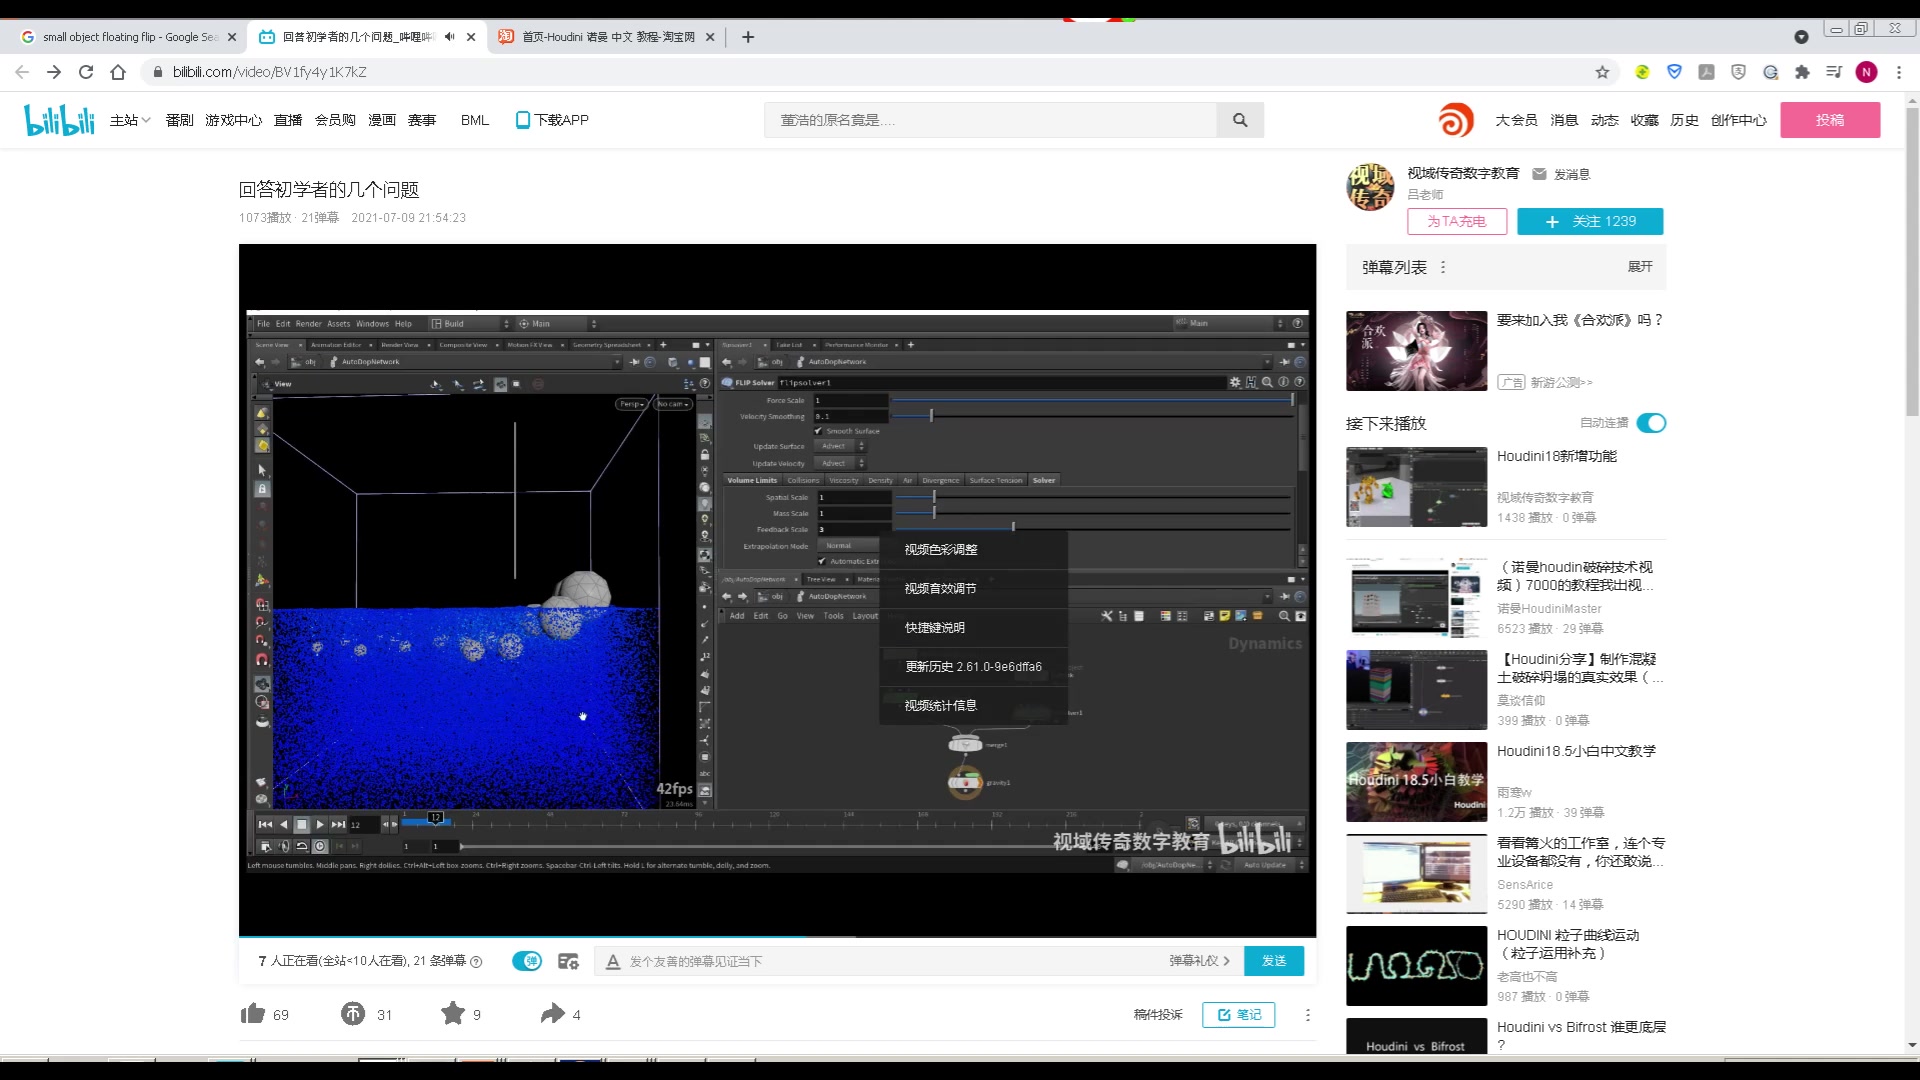Open danmaku settings icon beside toggle
This screenshot has width=1920, height=1080.
point(568,961)
